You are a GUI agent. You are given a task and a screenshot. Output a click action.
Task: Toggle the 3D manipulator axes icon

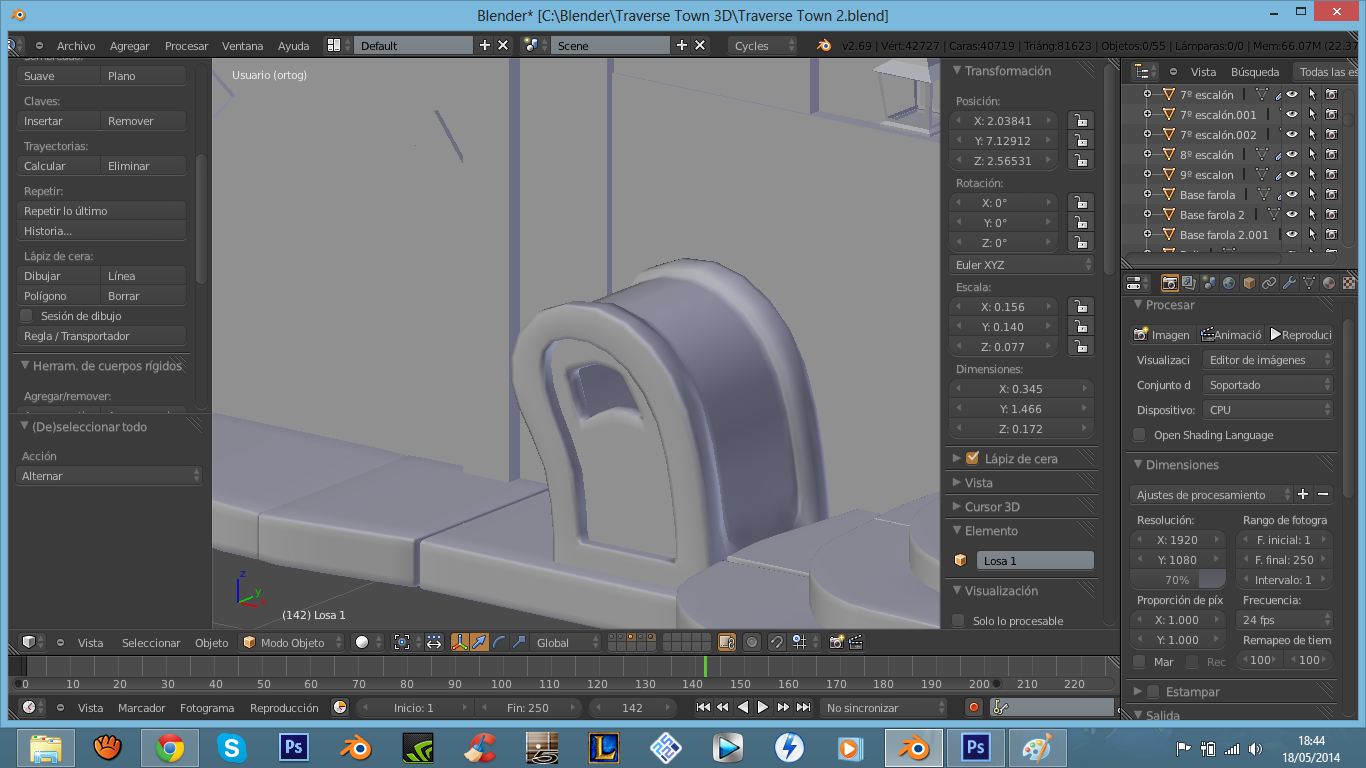point(461,642)
